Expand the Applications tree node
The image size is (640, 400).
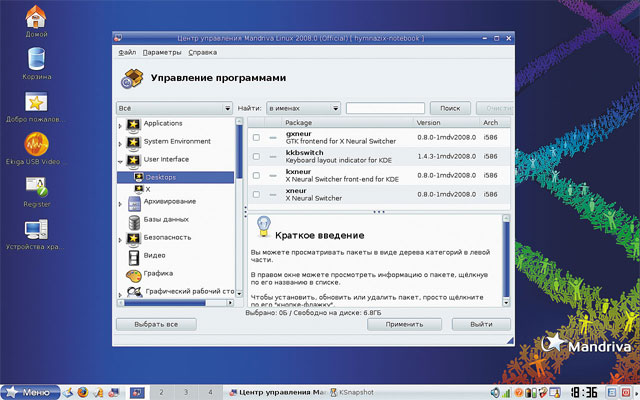coord(120,126)
